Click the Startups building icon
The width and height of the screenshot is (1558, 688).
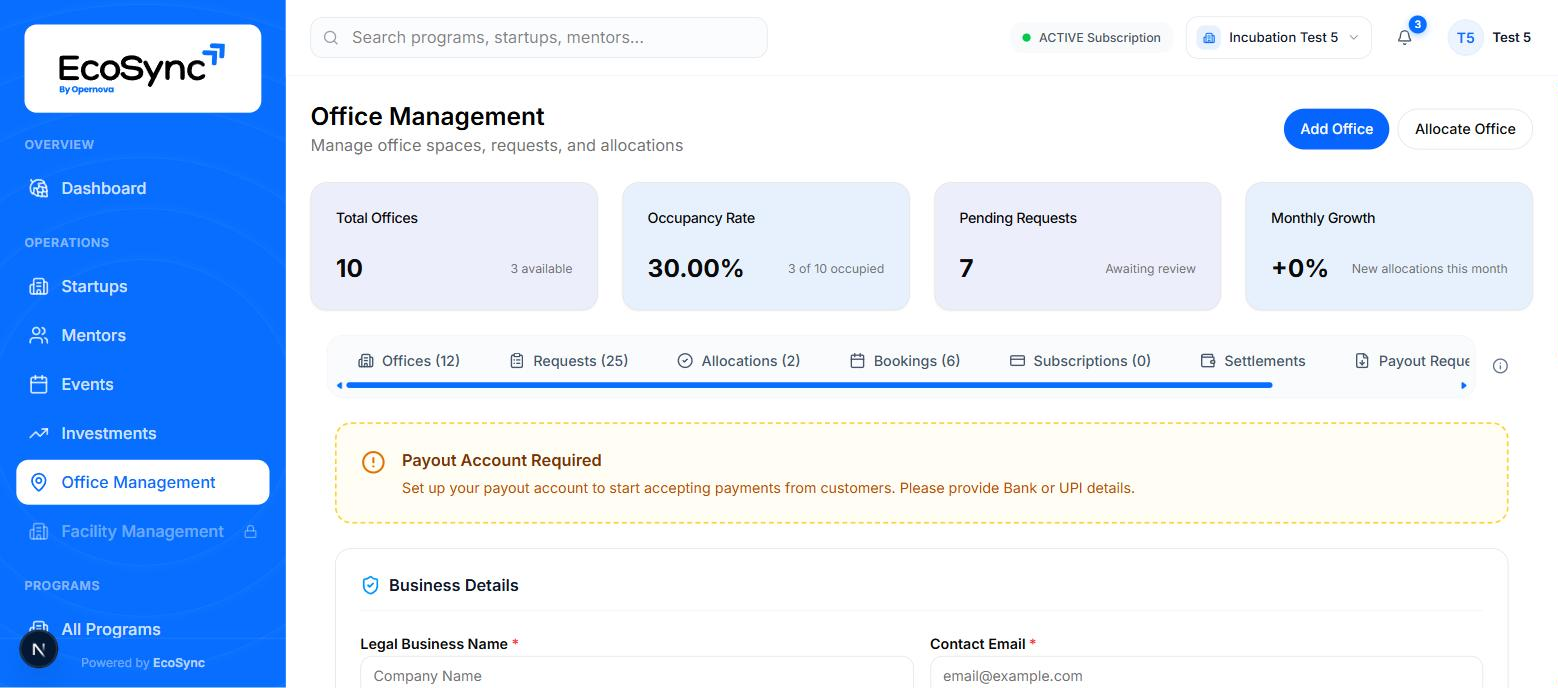[x=39, y=286]
